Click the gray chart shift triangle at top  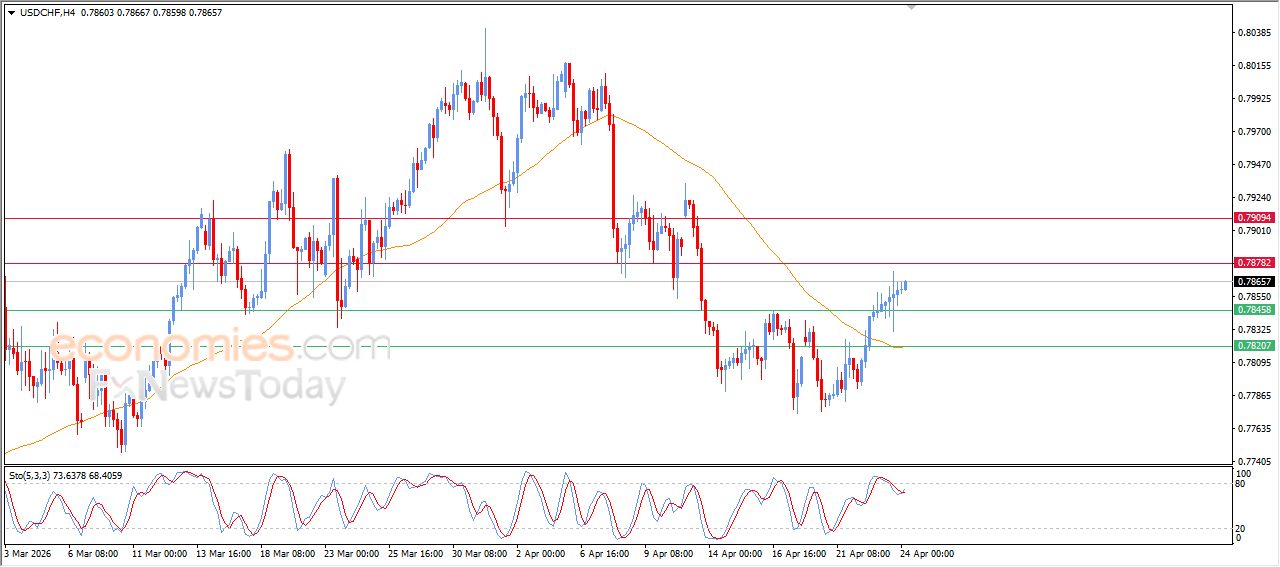pos(911,7)
